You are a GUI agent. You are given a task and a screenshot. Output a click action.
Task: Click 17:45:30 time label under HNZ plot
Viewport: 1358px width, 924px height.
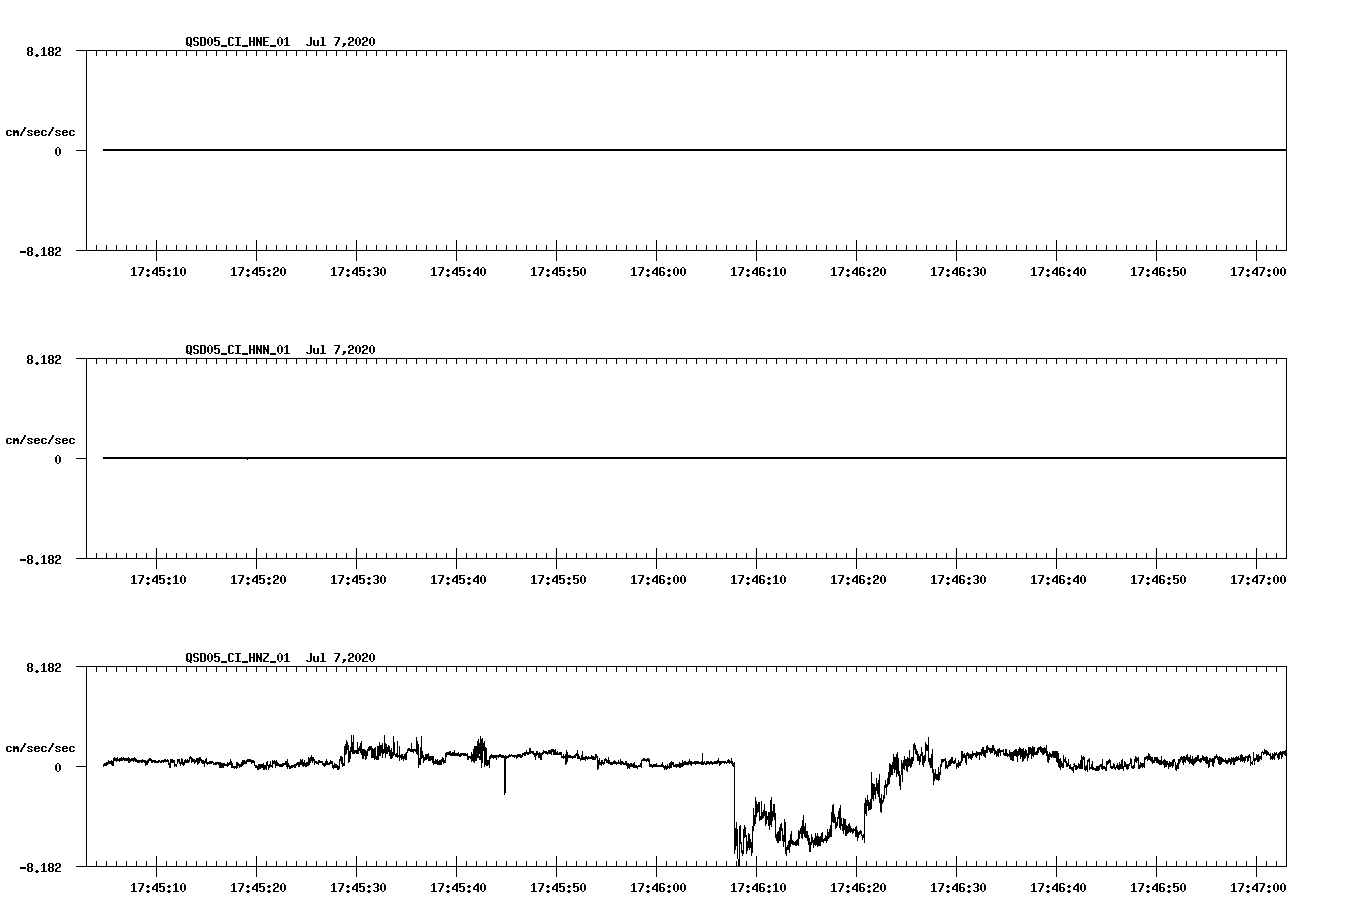click(x=358, y=888)
